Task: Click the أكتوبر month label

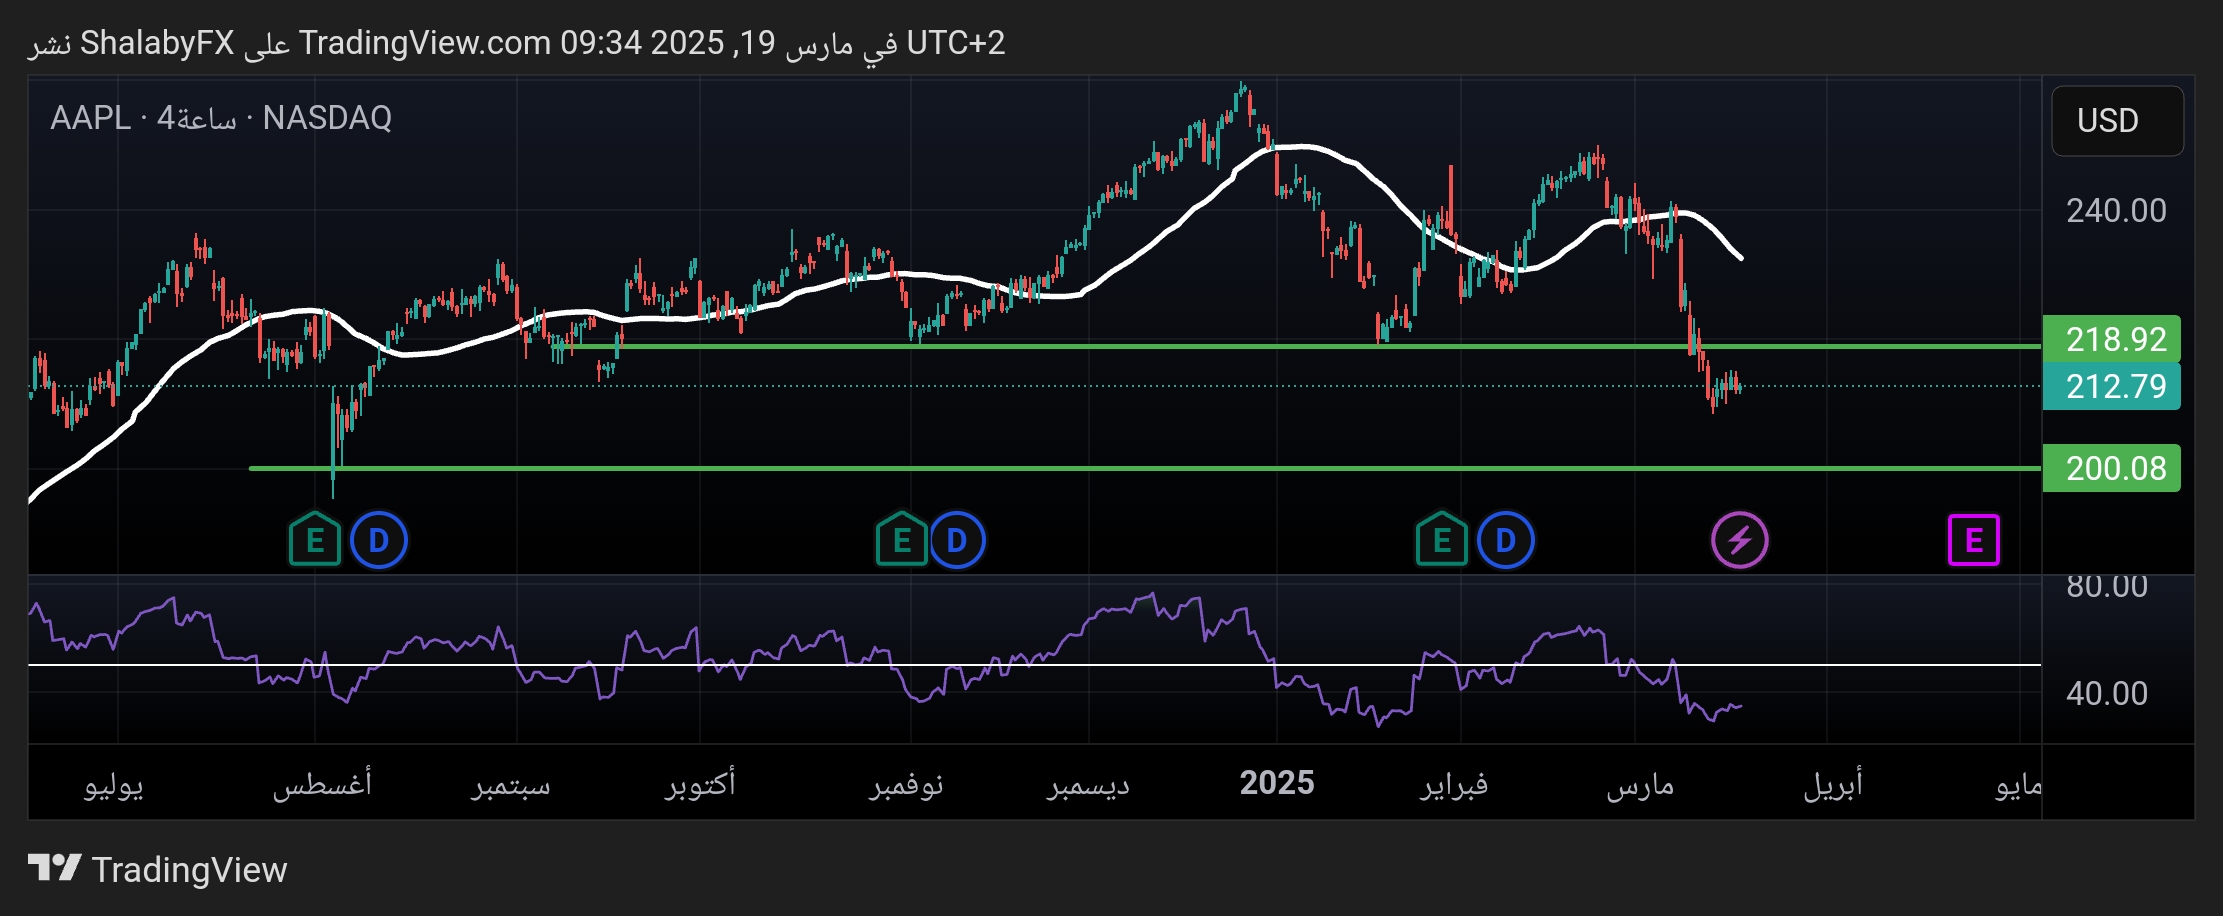Action: (700, 783)
